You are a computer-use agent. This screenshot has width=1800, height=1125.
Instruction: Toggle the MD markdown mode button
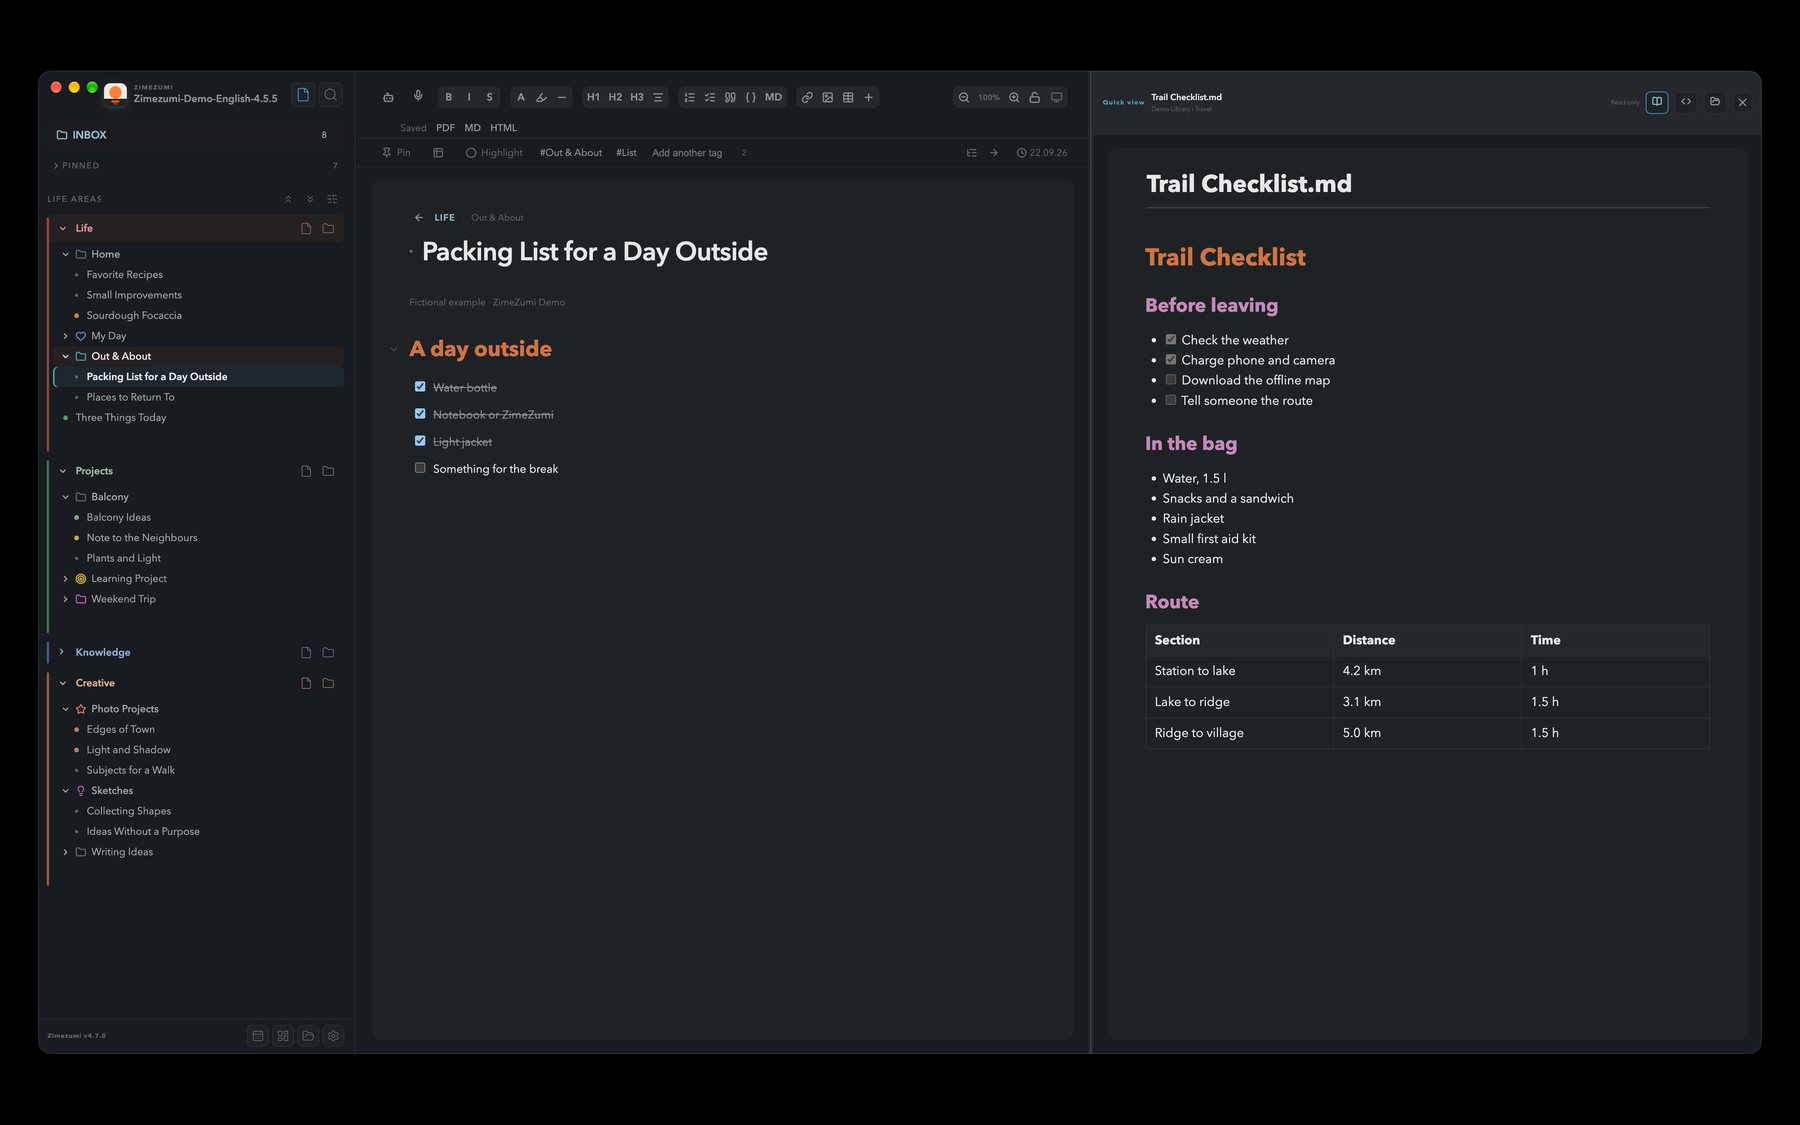773,97
